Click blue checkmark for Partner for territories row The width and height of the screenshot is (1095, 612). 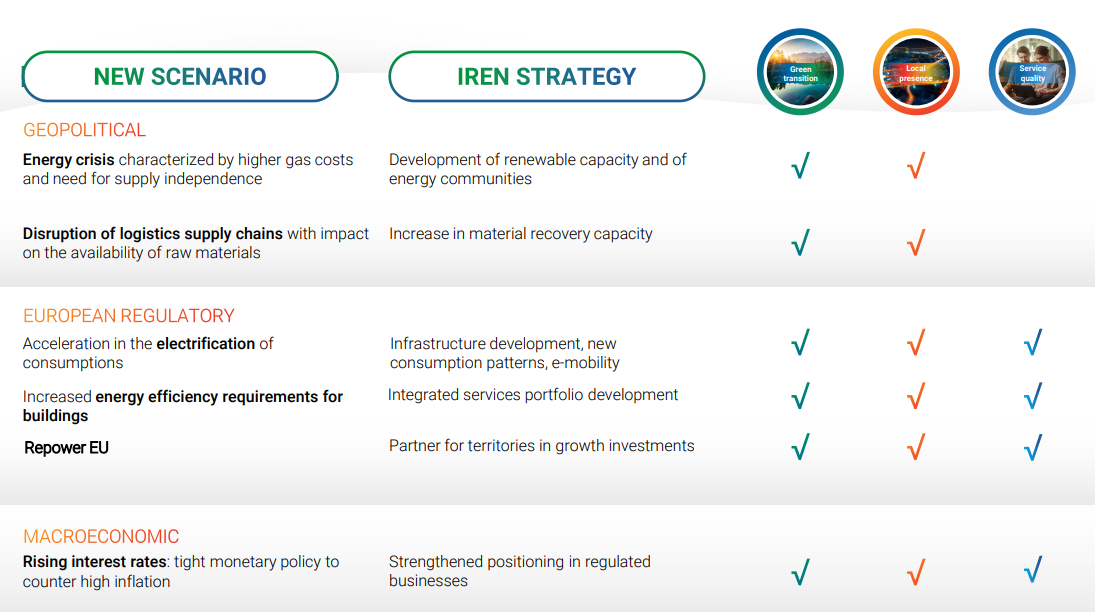tap(1033, 447)
